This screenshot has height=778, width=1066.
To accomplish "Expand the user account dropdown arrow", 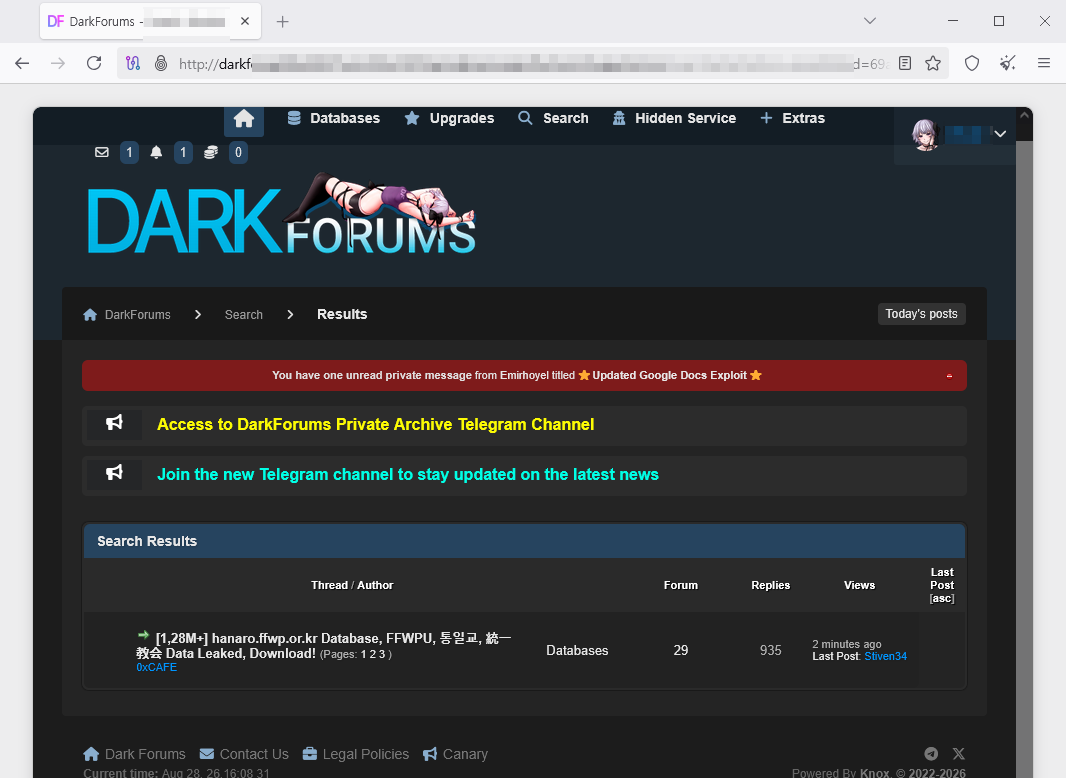I will [x=1000, y=134].
